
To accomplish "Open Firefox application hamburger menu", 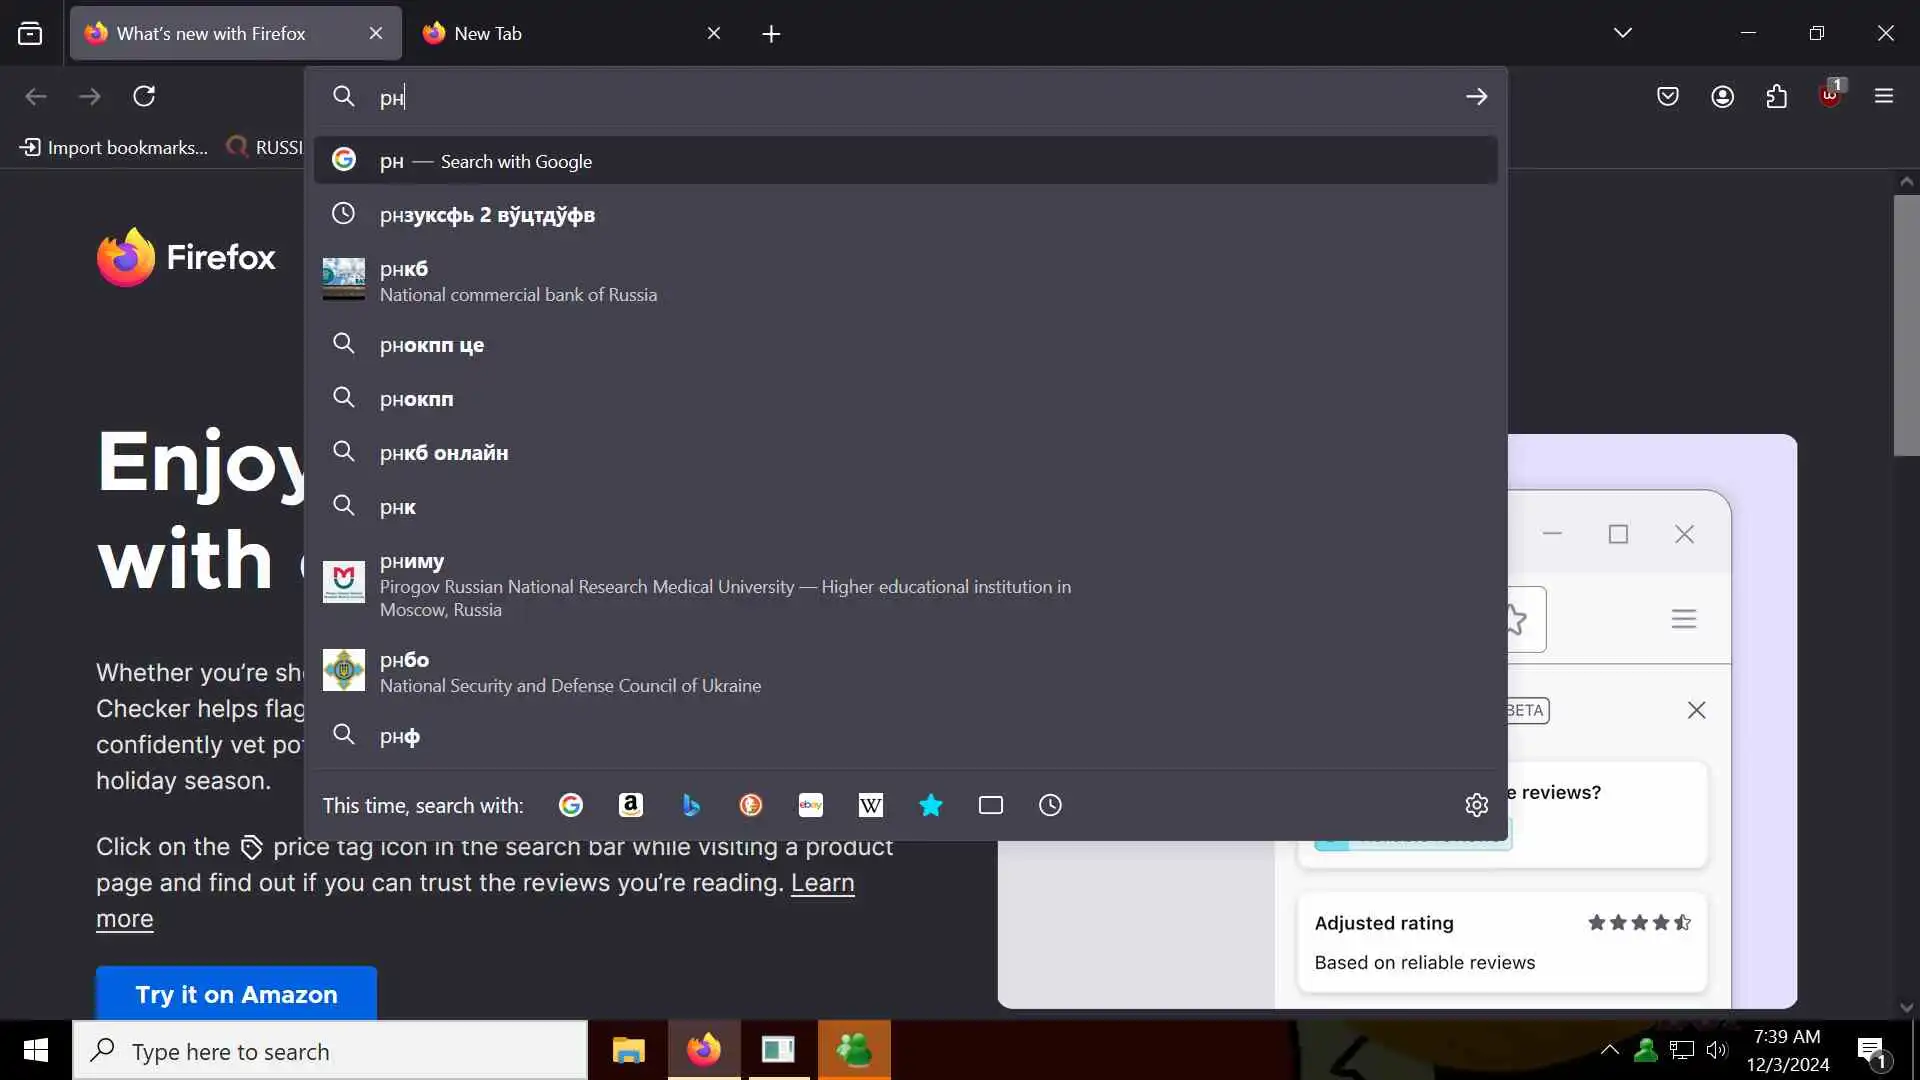I will tap(1884, 96).
